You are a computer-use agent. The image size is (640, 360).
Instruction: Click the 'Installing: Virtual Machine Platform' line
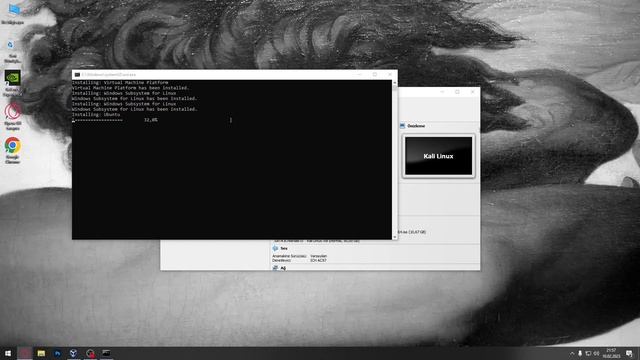(120, 82)
